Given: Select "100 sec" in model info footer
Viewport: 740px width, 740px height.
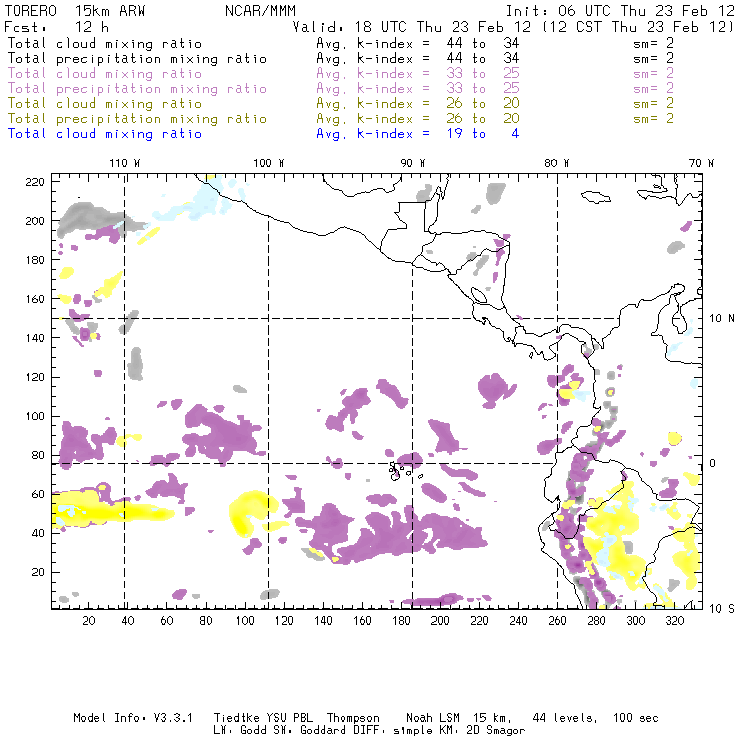Looking at the screenshot, I should tap(636, 718).
